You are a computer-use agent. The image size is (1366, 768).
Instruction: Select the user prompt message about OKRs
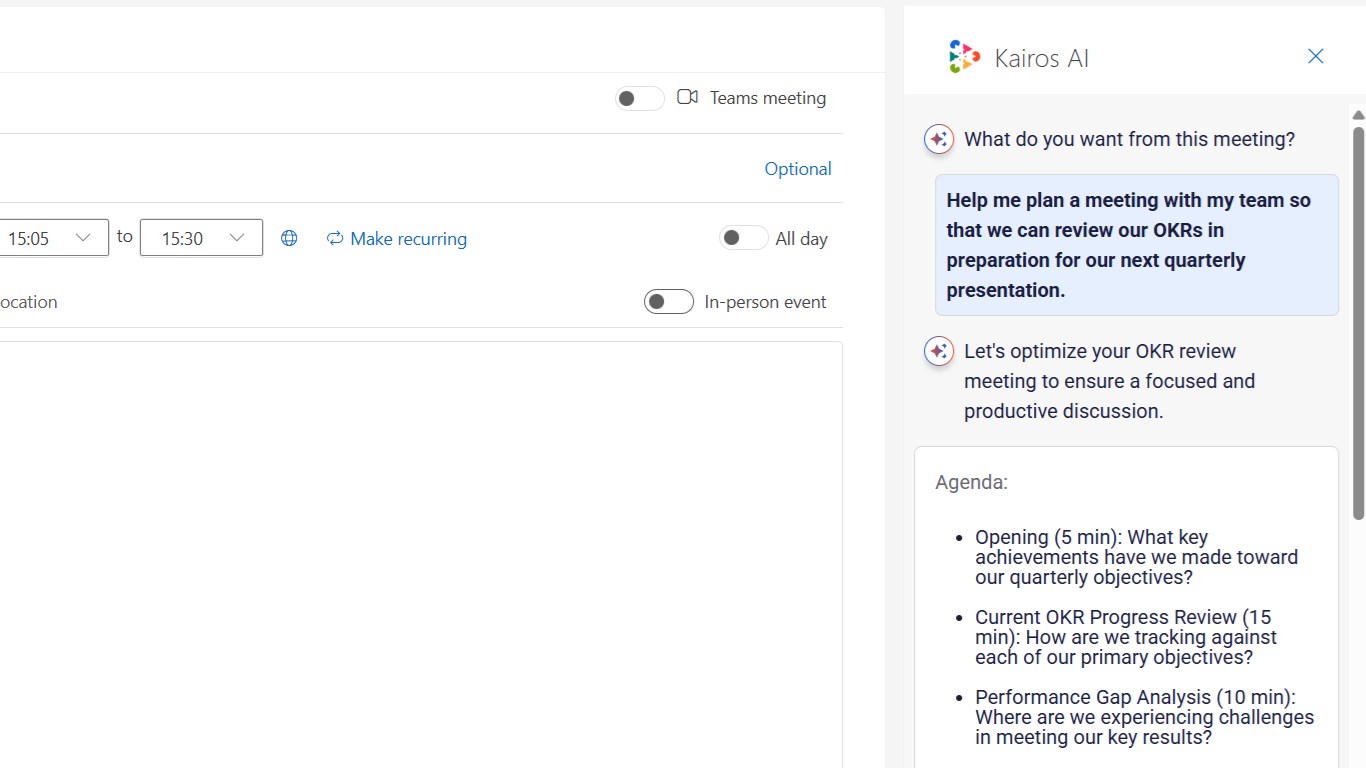[x=1136, y=245]
